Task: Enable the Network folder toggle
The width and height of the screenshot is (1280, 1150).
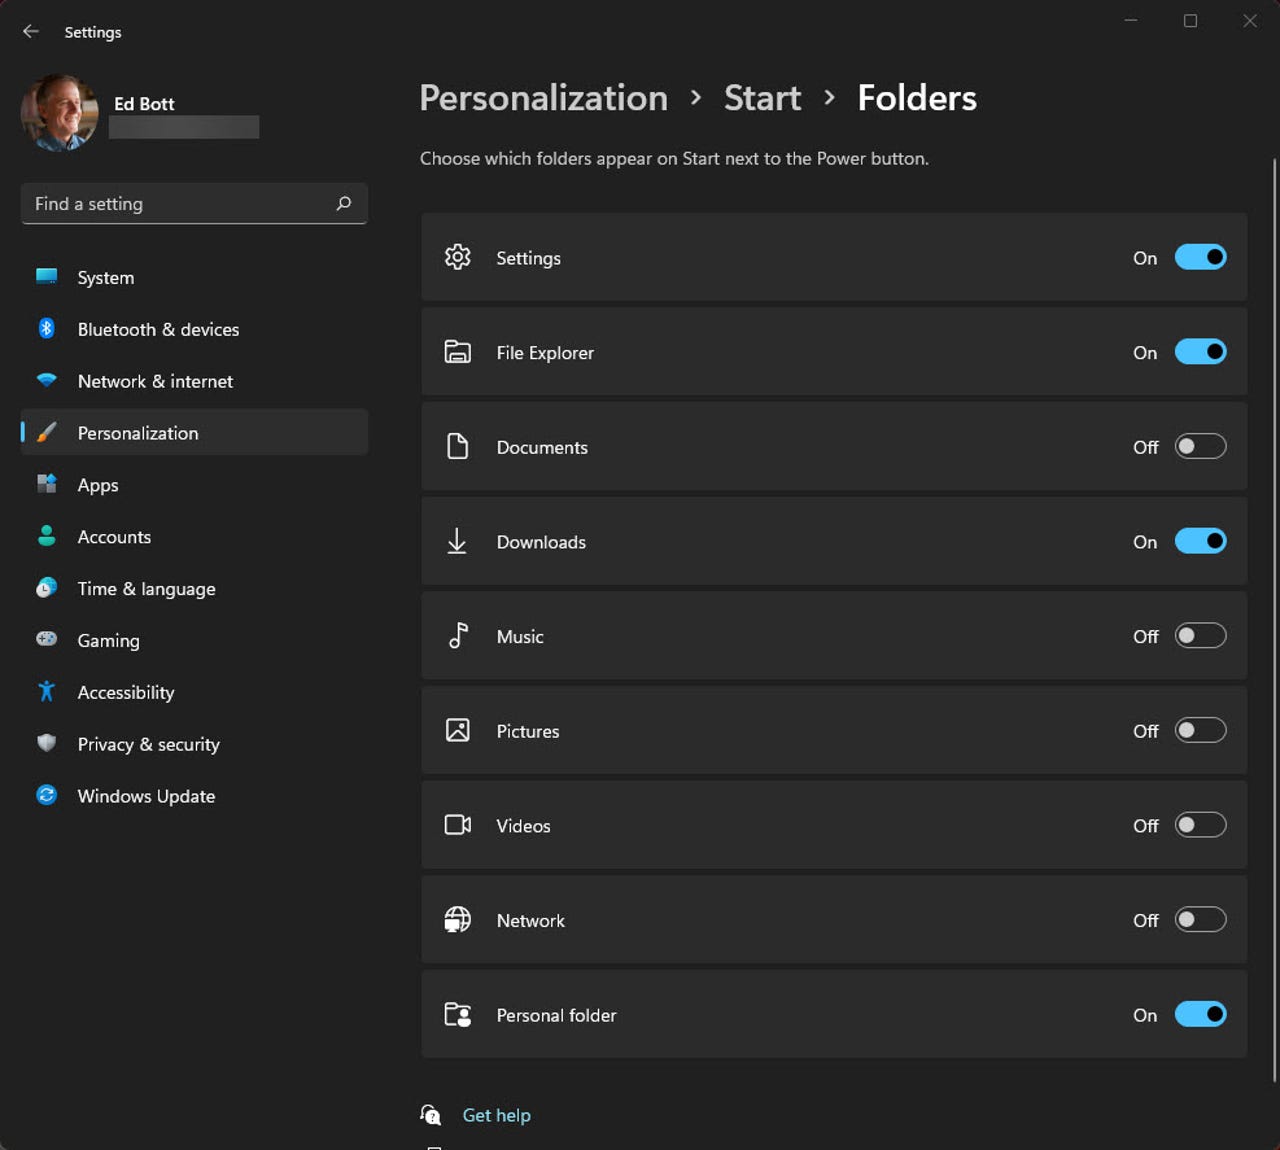Action: 1200,919
